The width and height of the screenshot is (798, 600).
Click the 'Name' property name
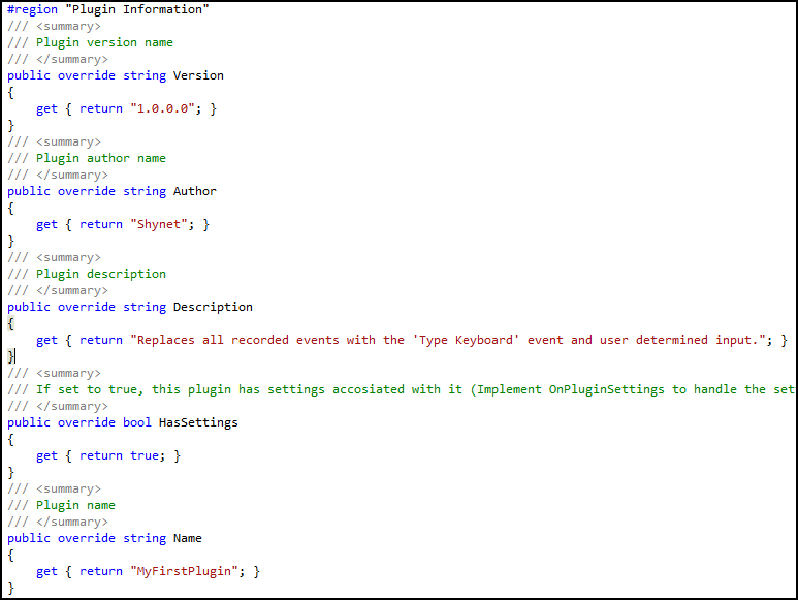[x=187, y=538]
